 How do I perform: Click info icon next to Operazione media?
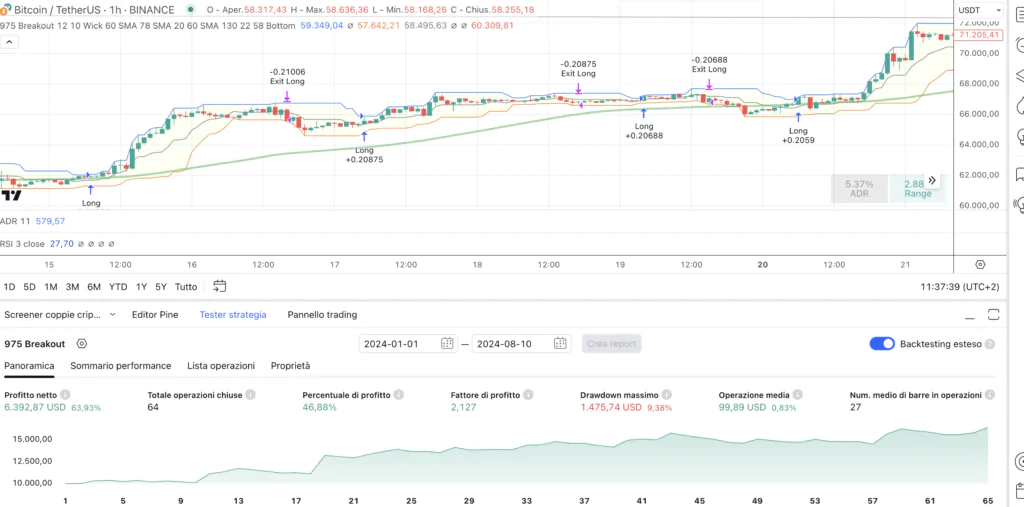pyautogui.click(x=797, y=395)
